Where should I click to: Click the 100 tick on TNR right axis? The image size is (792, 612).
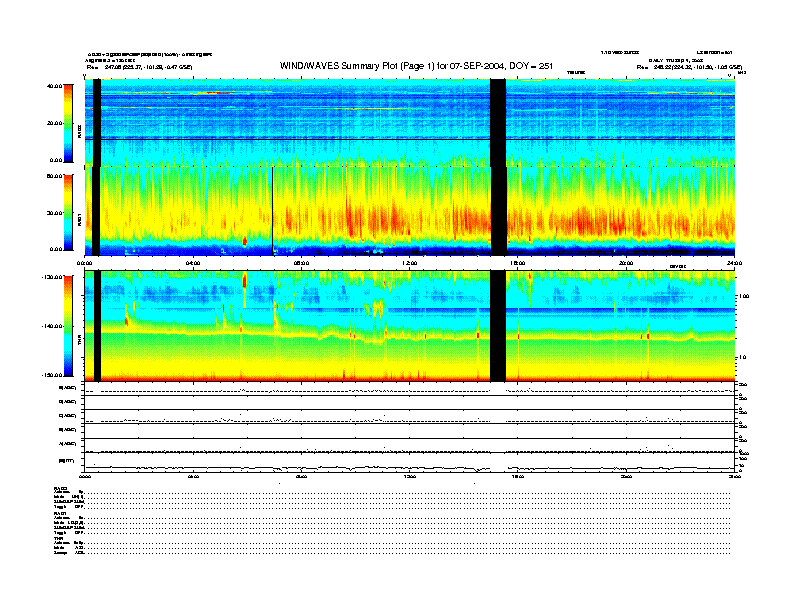pyautogui.click(x=743, y=297)
